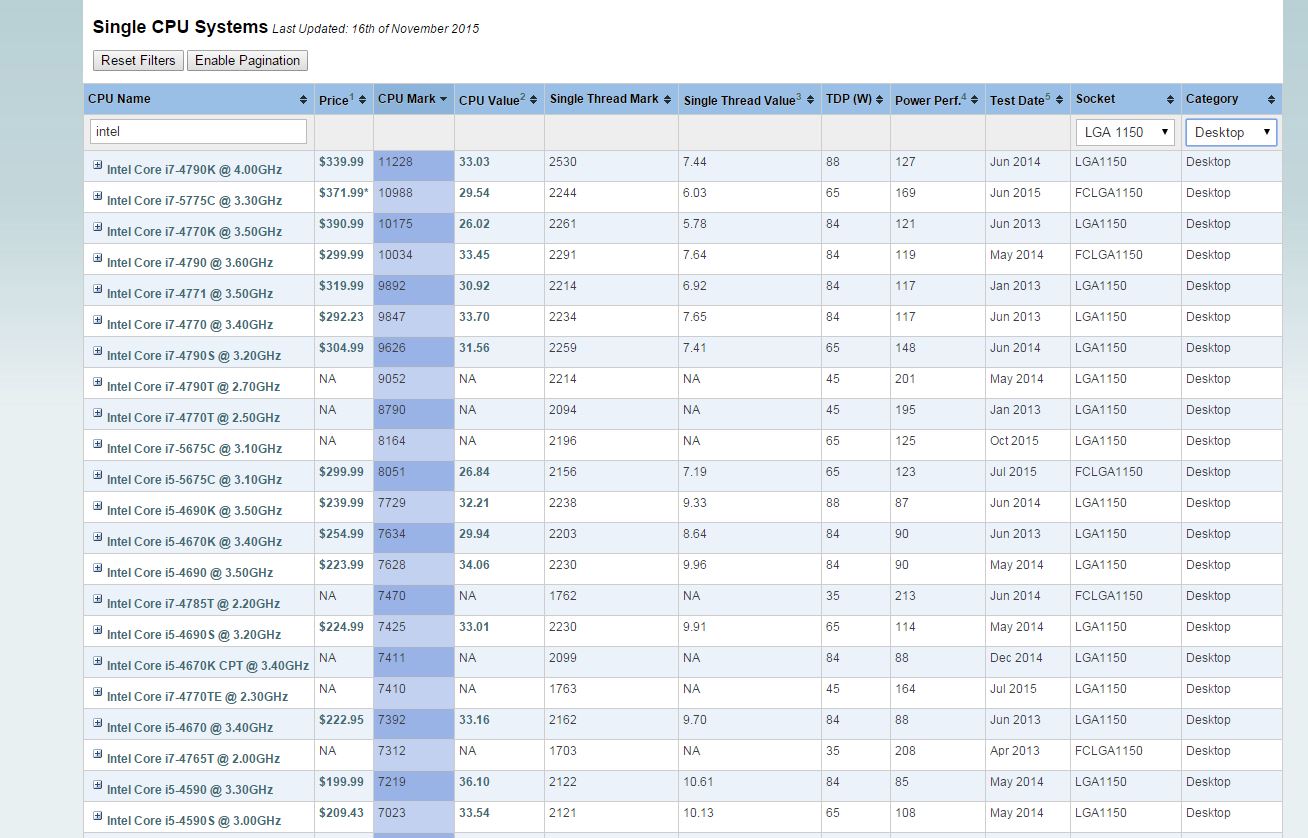
Task: Expand the Intel Core i5-4590 @ 3.30GHz row
Action: [x=98, y=785]
